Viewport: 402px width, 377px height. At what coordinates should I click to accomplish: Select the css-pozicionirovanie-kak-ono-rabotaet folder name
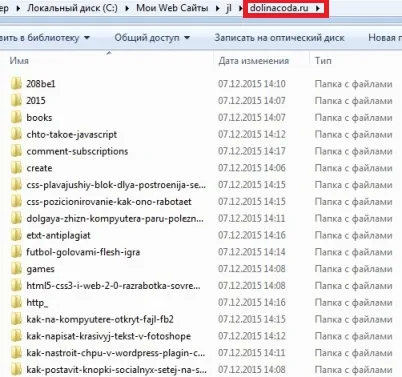coord(109,202)
